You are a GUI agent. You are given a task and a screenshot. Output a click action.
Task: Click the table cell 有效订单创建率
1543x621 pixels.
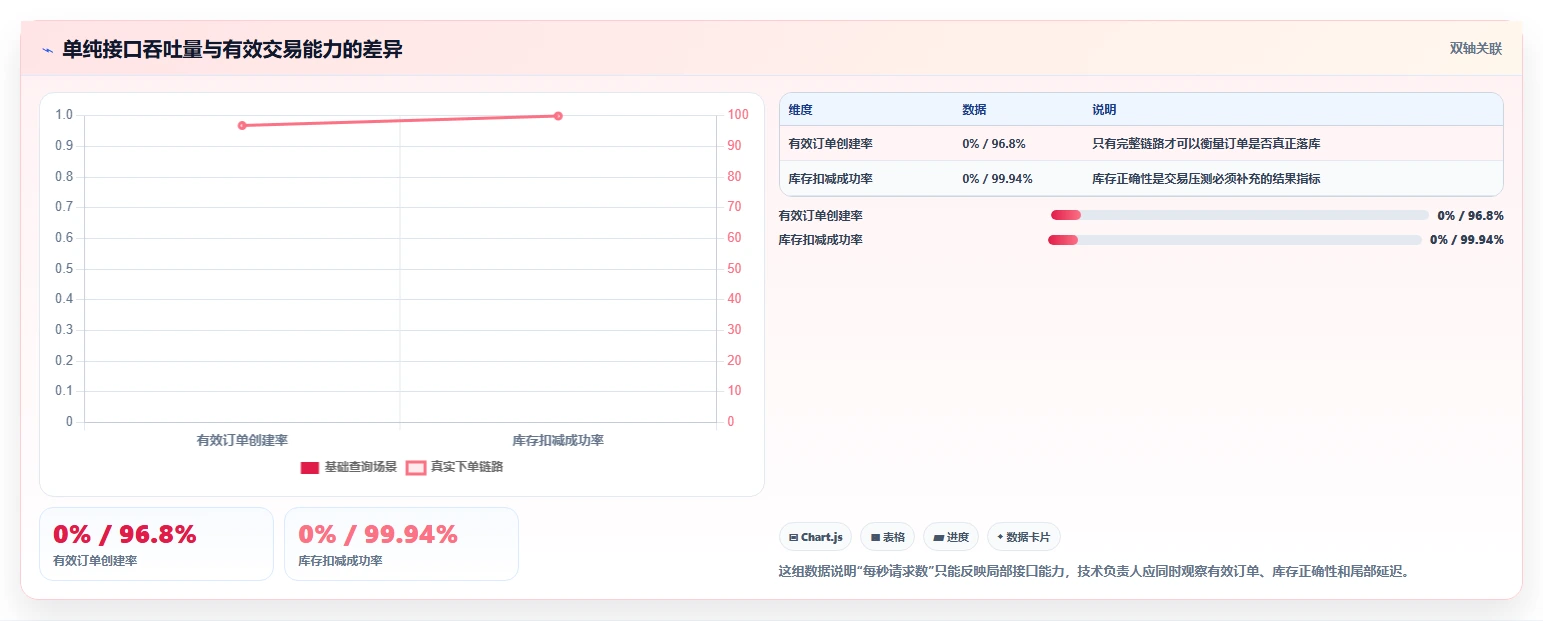[830, 144]
